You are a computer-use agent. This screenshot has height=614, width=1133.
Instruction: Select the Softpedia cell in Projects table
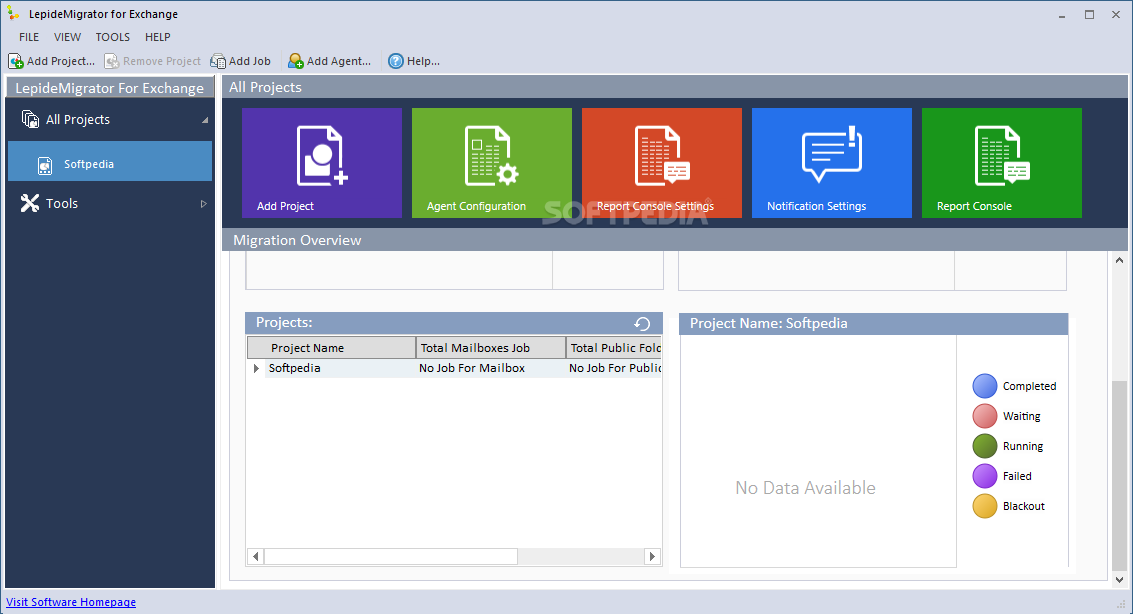(x=340, y=368)
